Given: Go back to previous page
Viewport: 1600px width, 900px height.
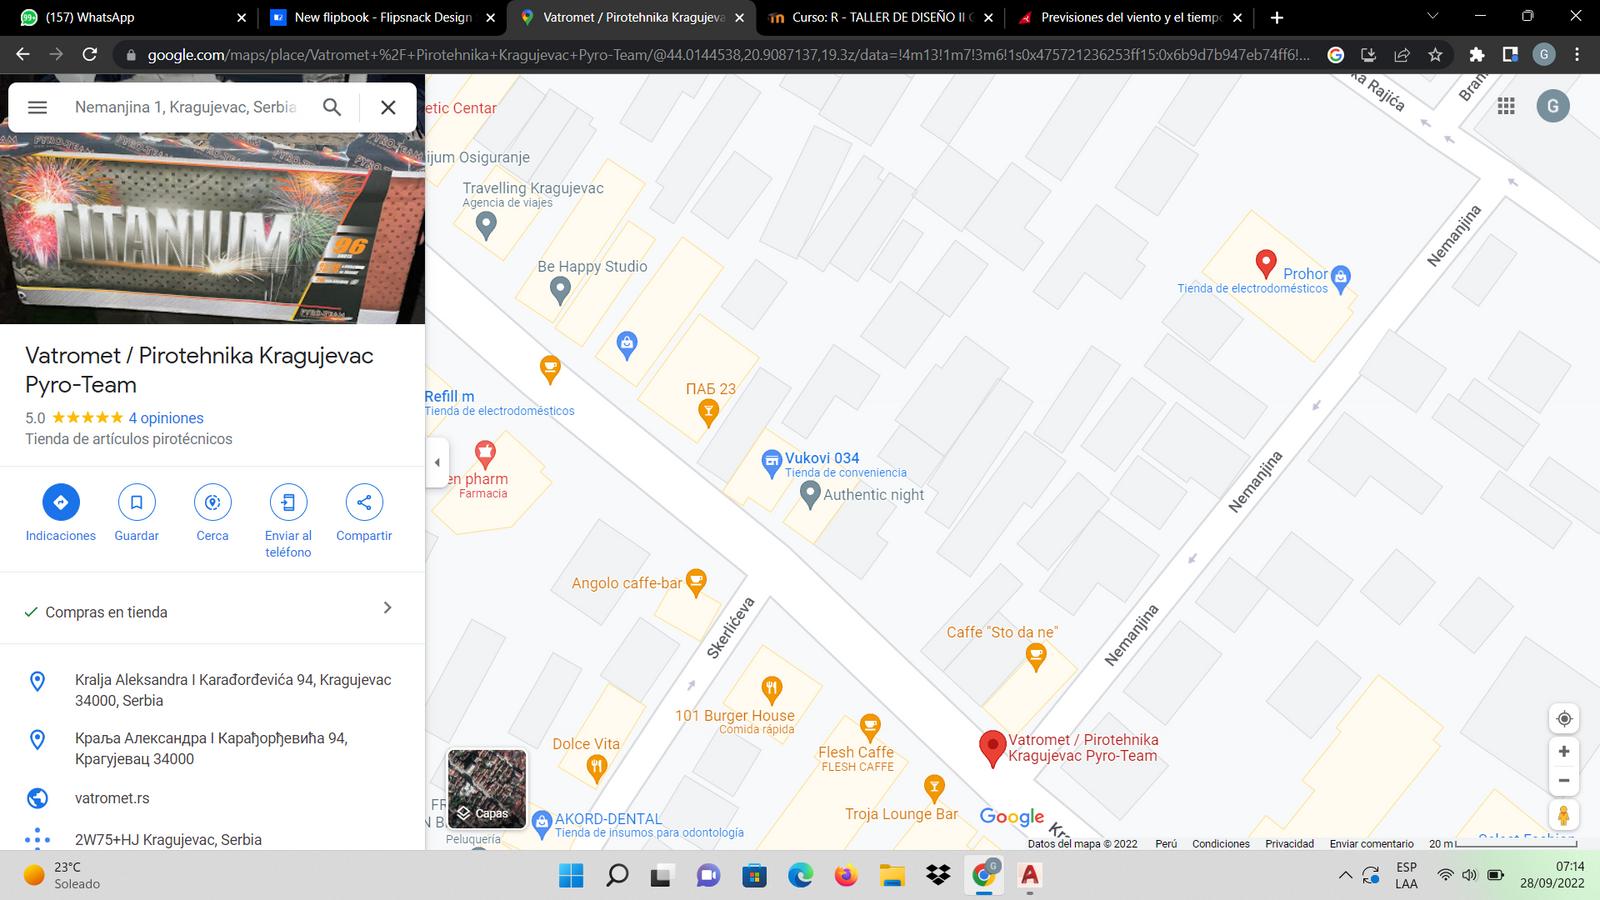Looking at the screenshot, I should [x=23, y=55].
